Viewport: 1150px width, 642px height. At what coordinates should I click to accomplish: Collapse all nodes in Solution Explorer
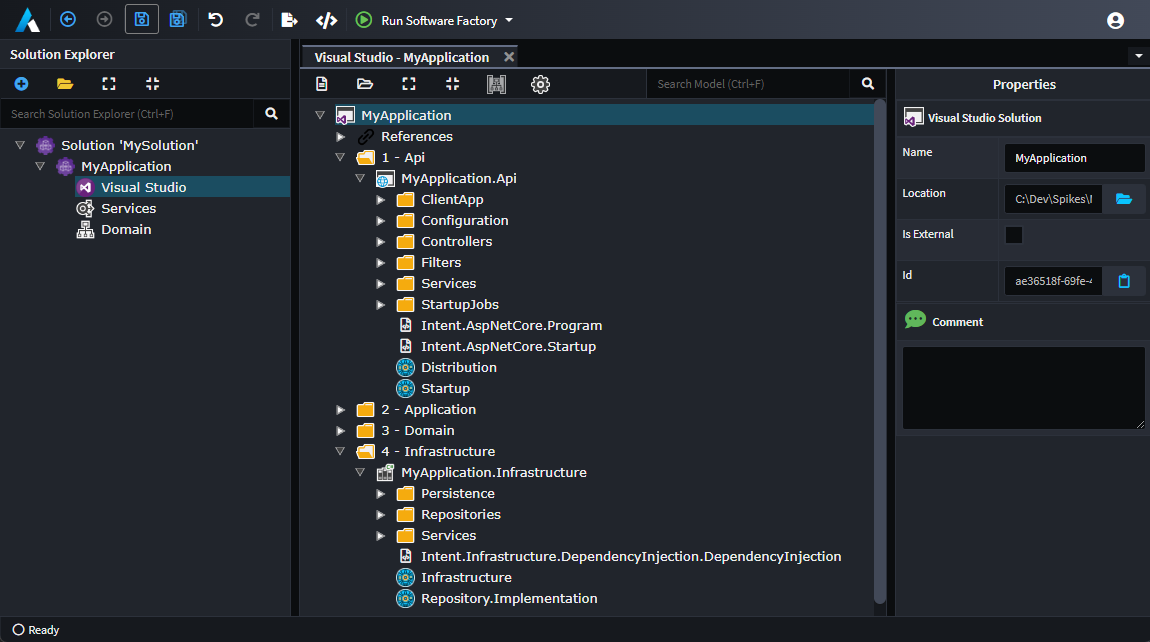tap(153, 84)
